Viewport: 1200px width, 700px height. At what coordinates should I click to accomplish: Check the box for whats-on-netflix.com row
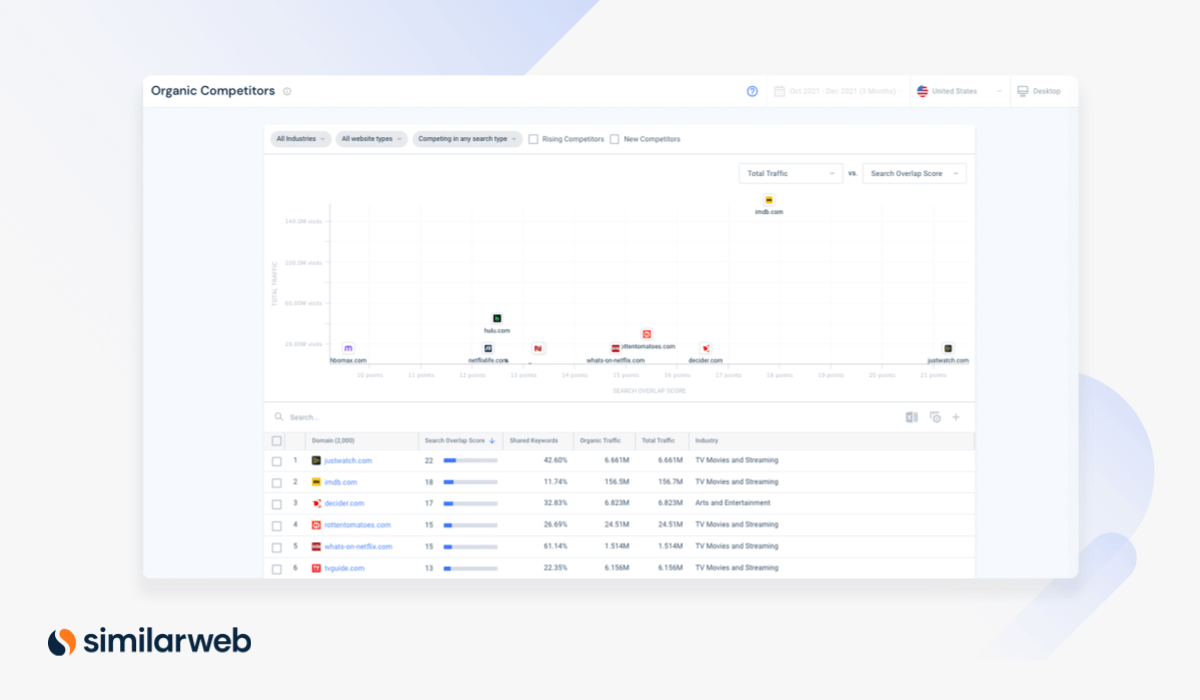277,547
